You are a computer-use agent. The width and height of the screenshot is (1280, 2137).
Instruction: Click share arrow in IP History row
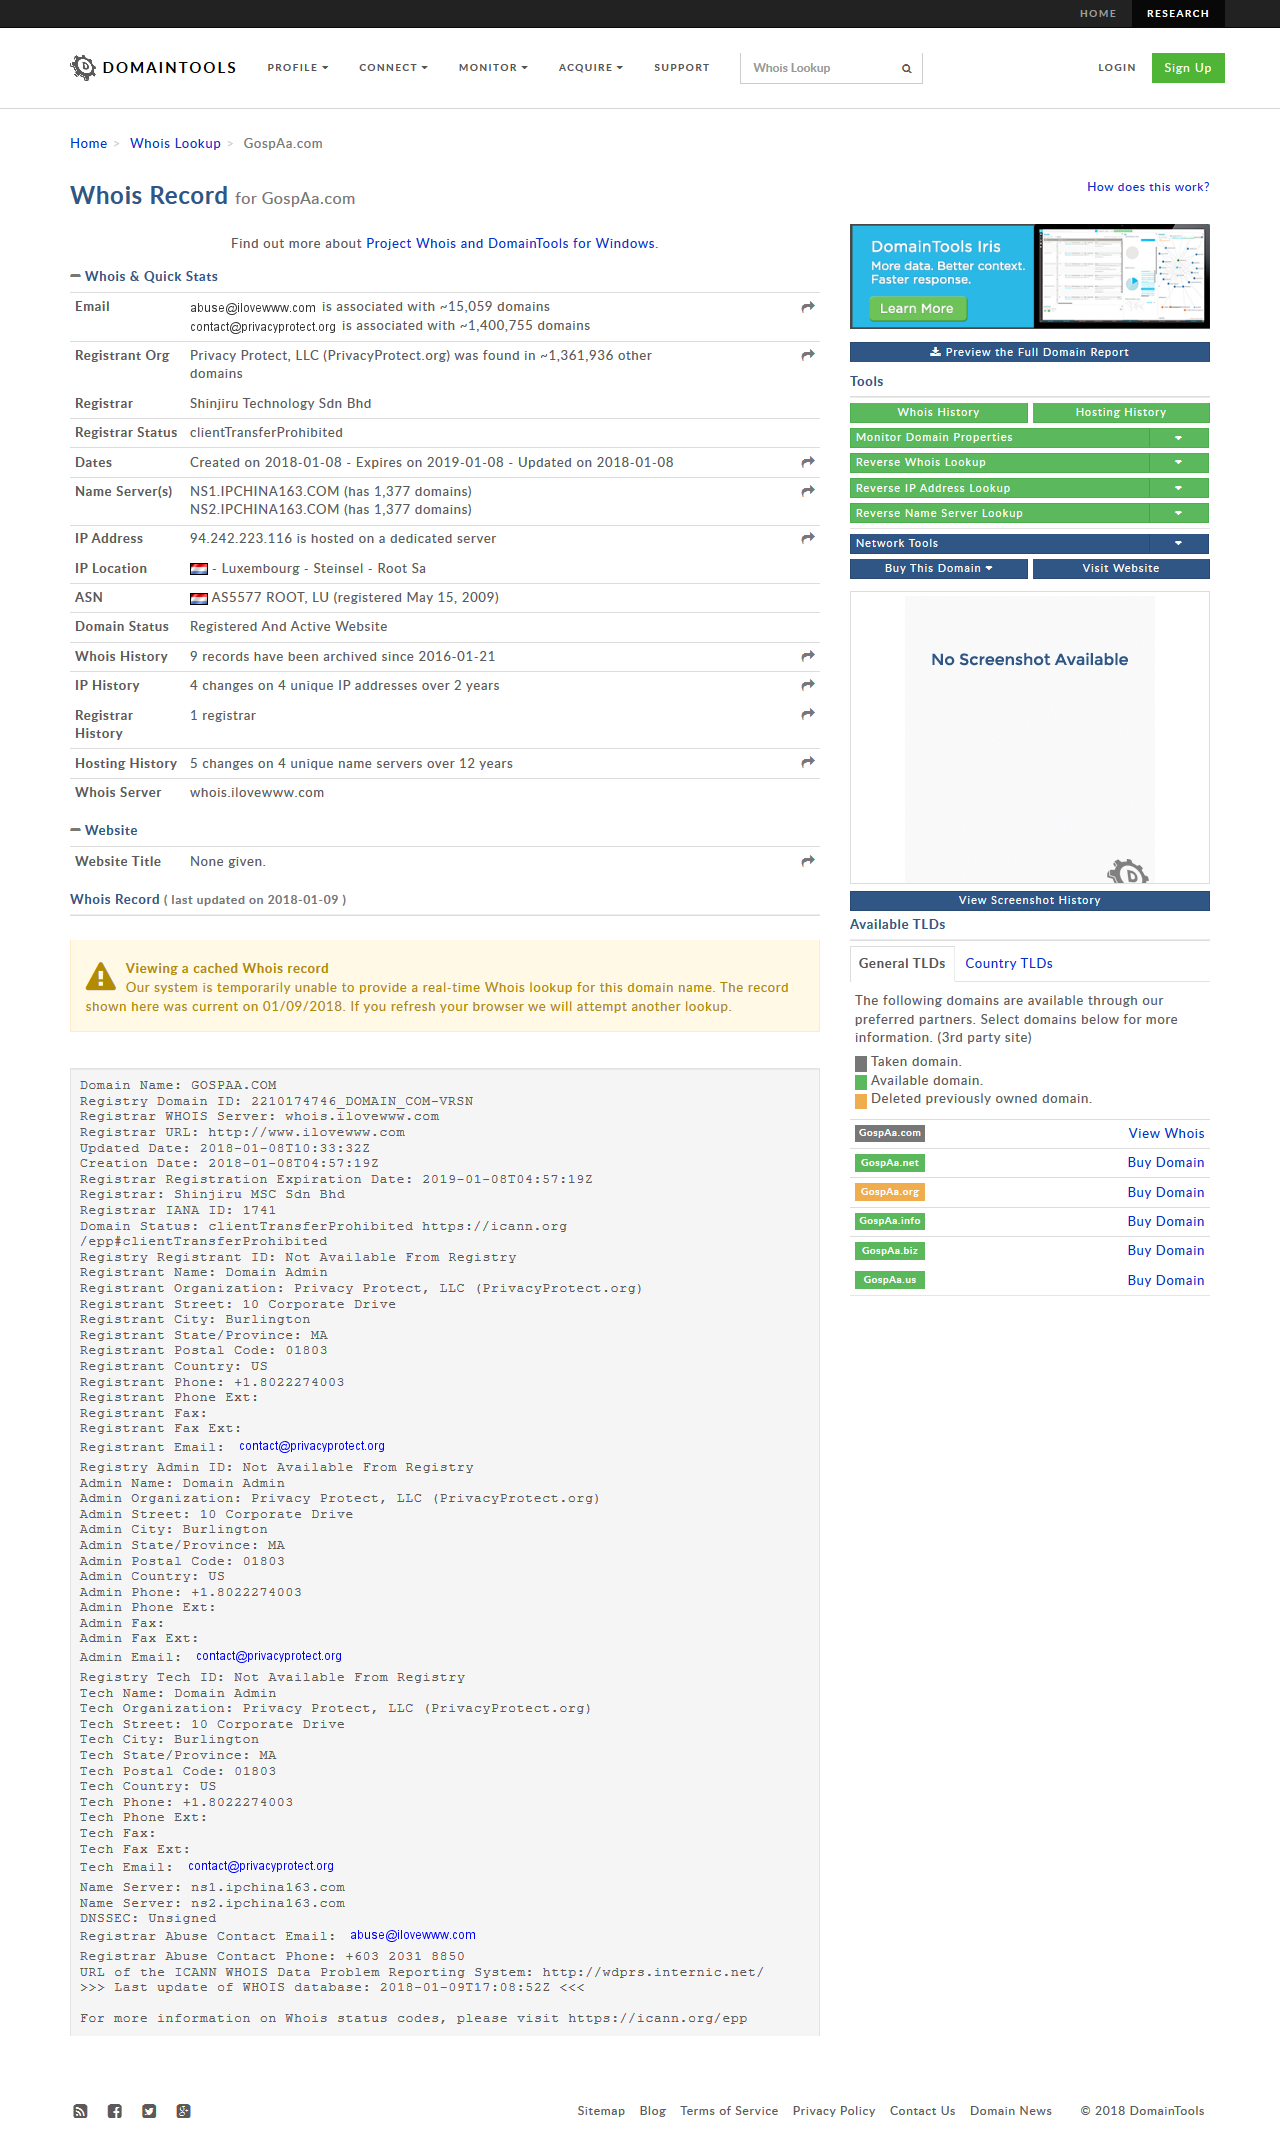click(x=808, y=685)
